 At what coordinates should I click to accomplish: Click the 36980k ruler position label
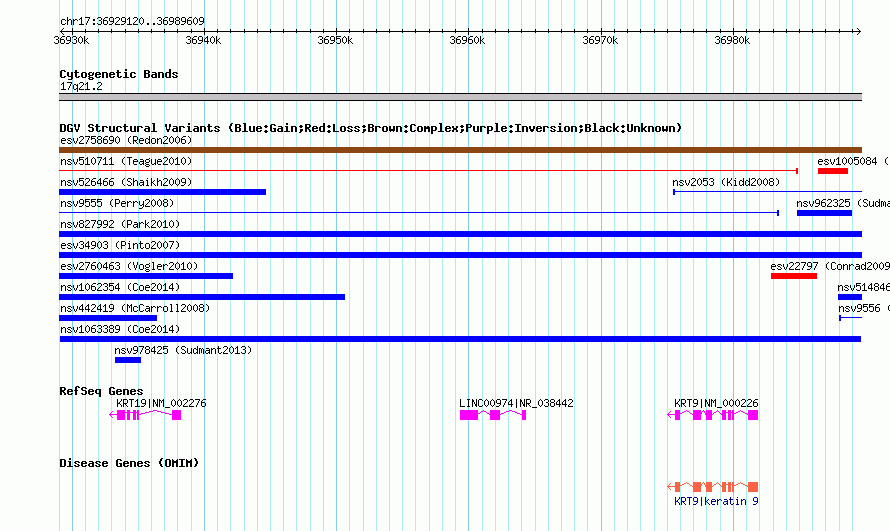coord(732,40)
